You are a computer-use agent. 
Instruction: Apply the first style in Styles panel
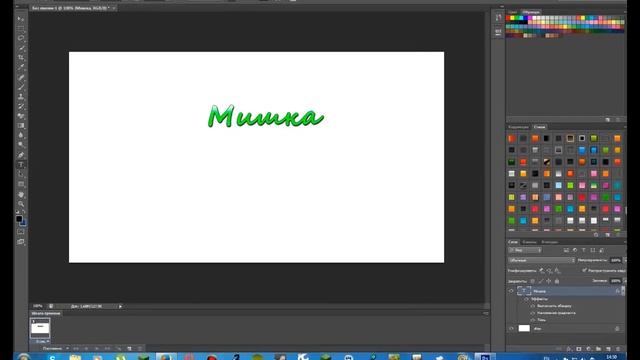[511, 138]
